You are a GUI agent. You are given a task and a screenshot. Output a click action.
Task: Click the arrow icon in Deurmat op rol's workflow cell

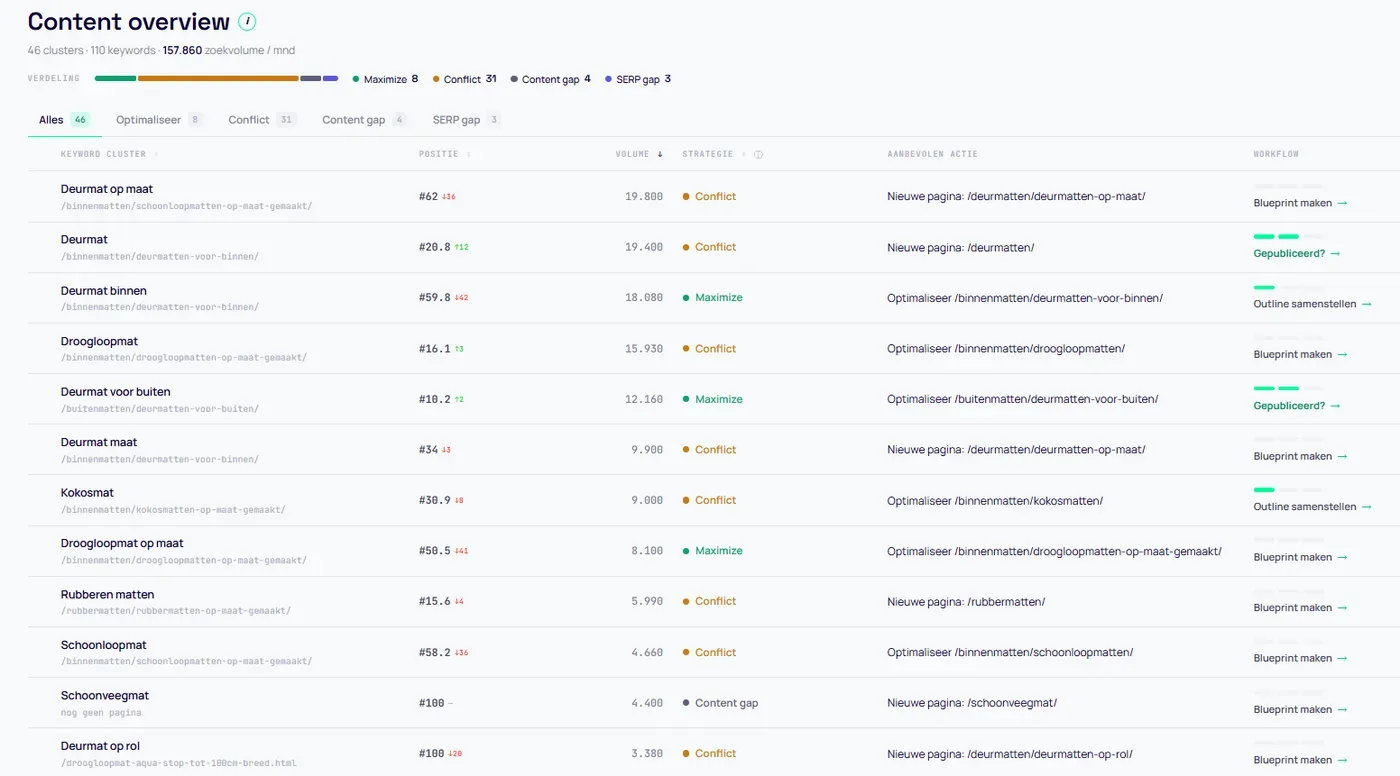[x=1342, y=760]
